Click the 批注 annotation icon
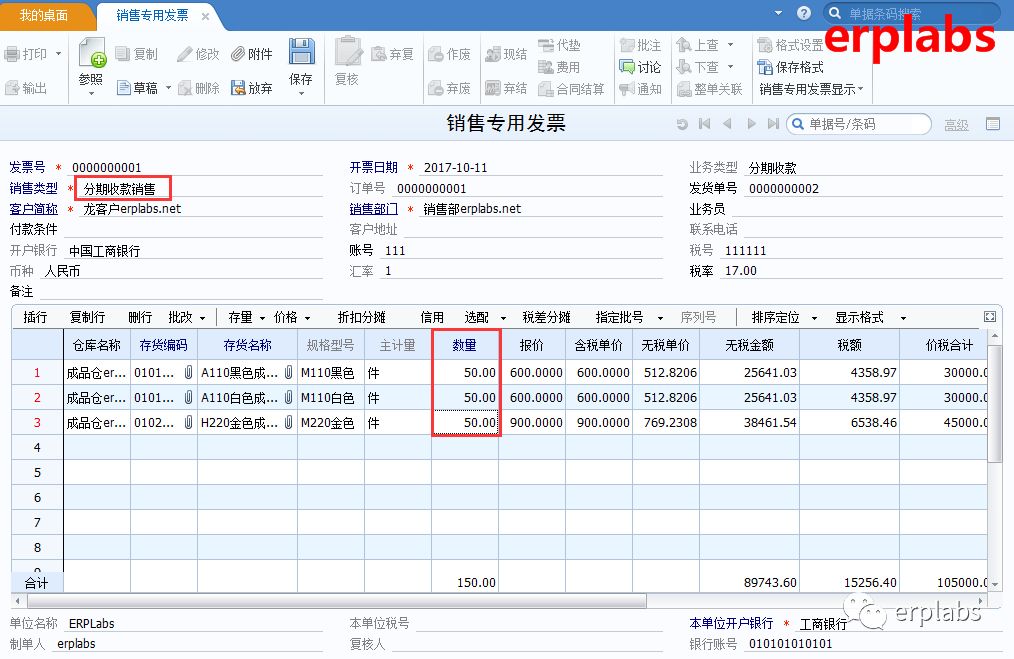1014x659 pixels. pyautogui.click(x=627, y=45)
